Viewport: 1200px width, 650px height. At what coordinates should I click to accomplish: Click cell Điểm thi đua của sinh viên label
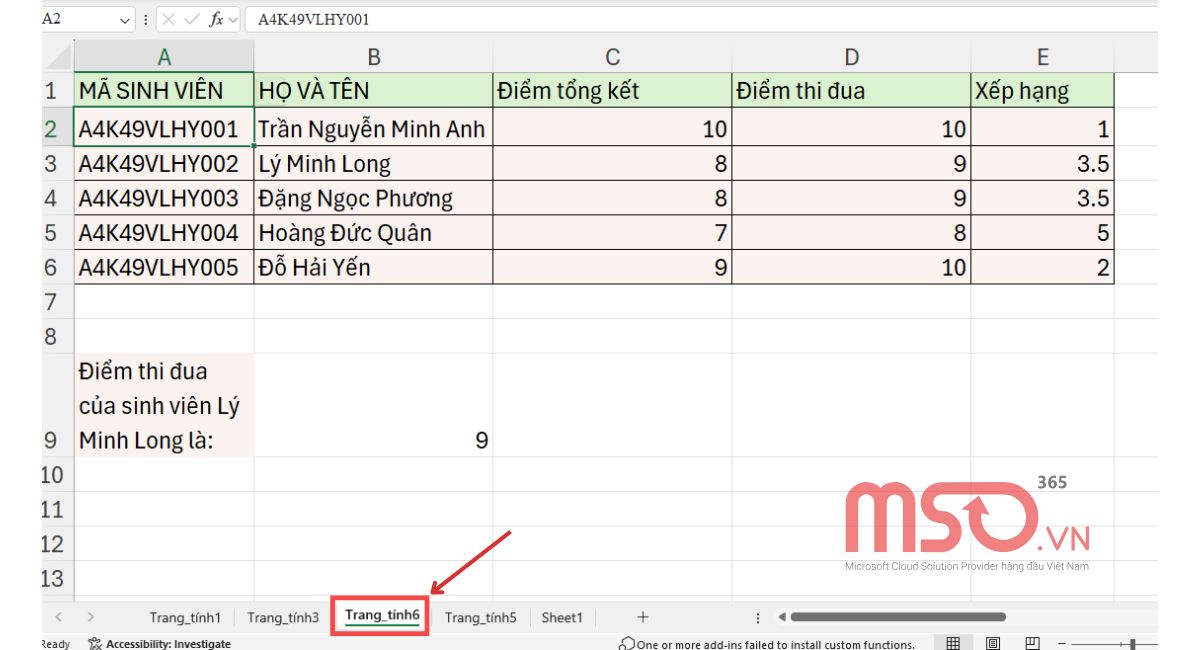point(164,405)
